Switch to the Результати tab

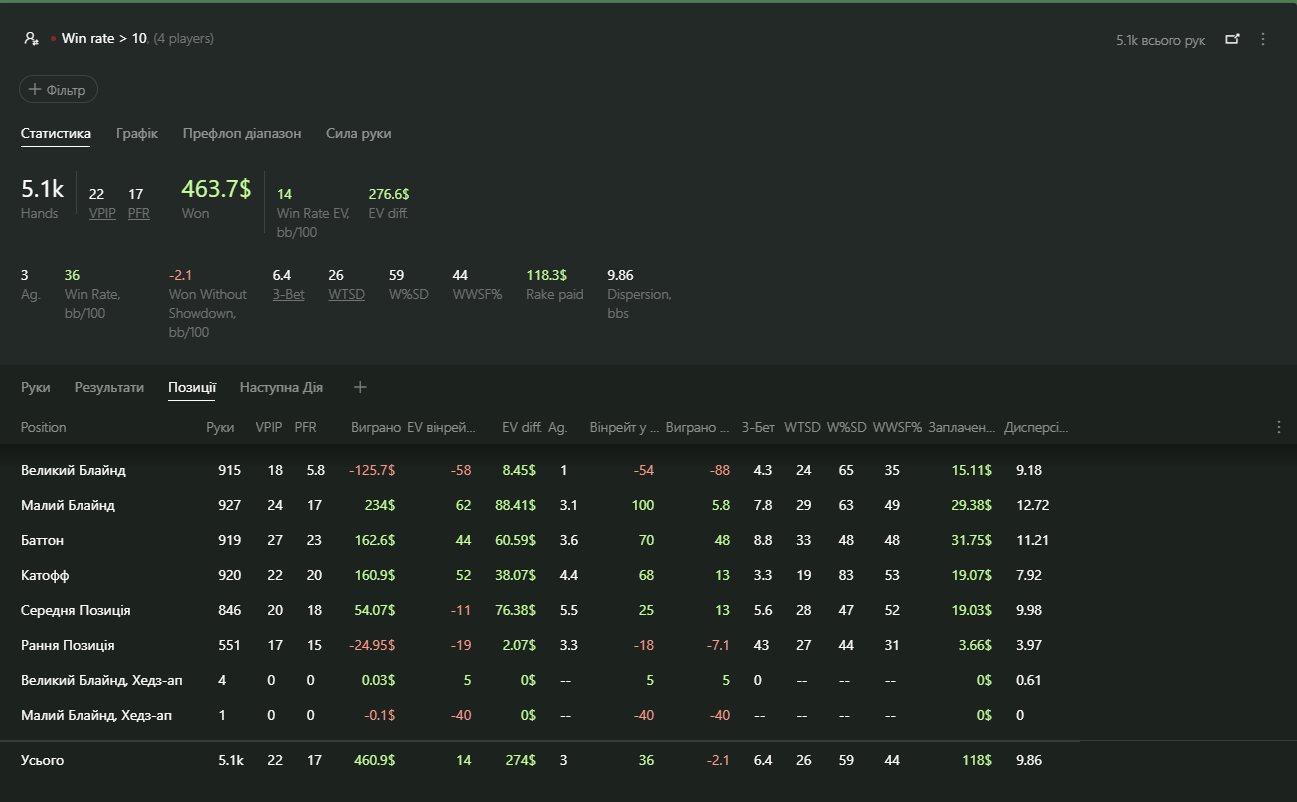pos(109,387)
